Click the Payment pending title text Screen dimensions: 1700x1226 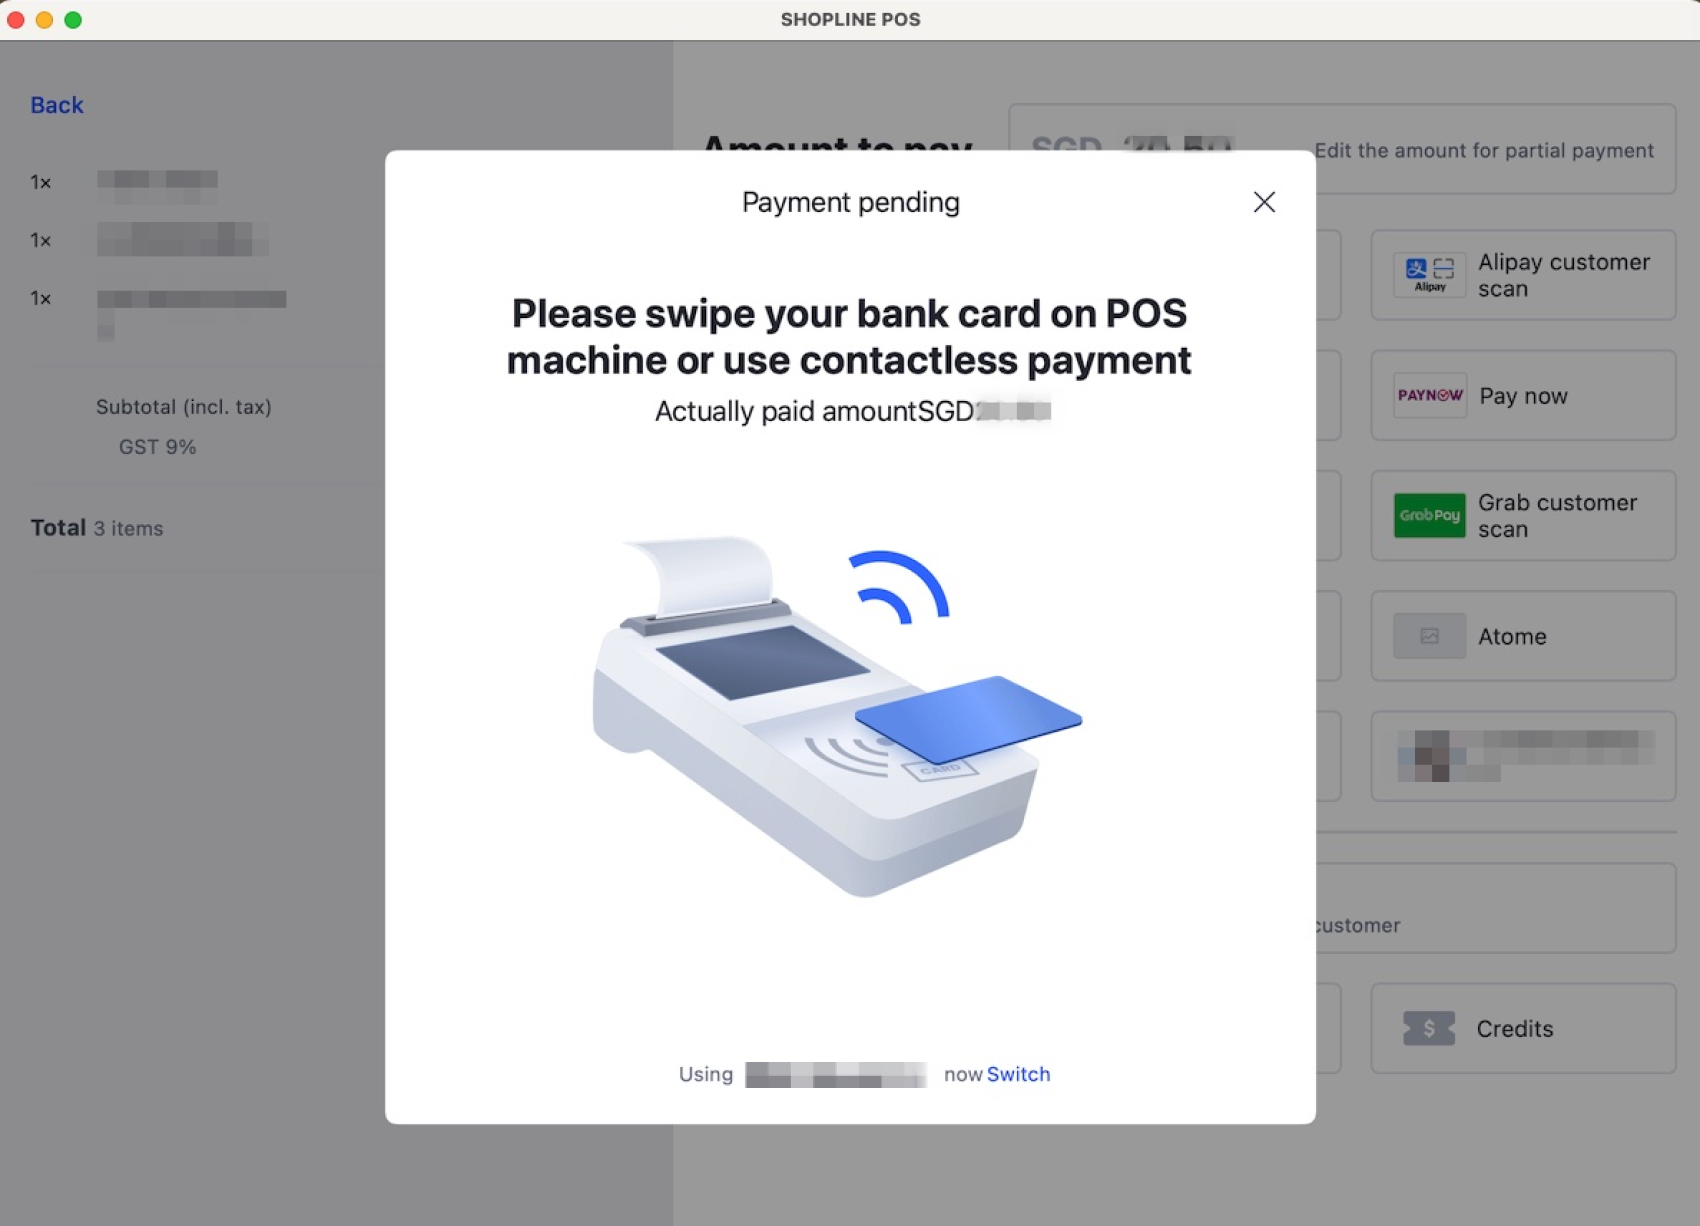(x=851, y=202)
